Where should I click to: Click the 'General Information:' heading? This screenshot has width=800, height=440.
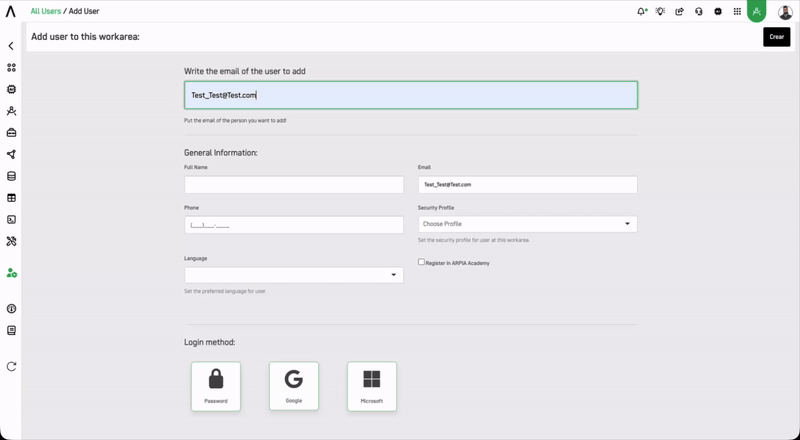221,153
